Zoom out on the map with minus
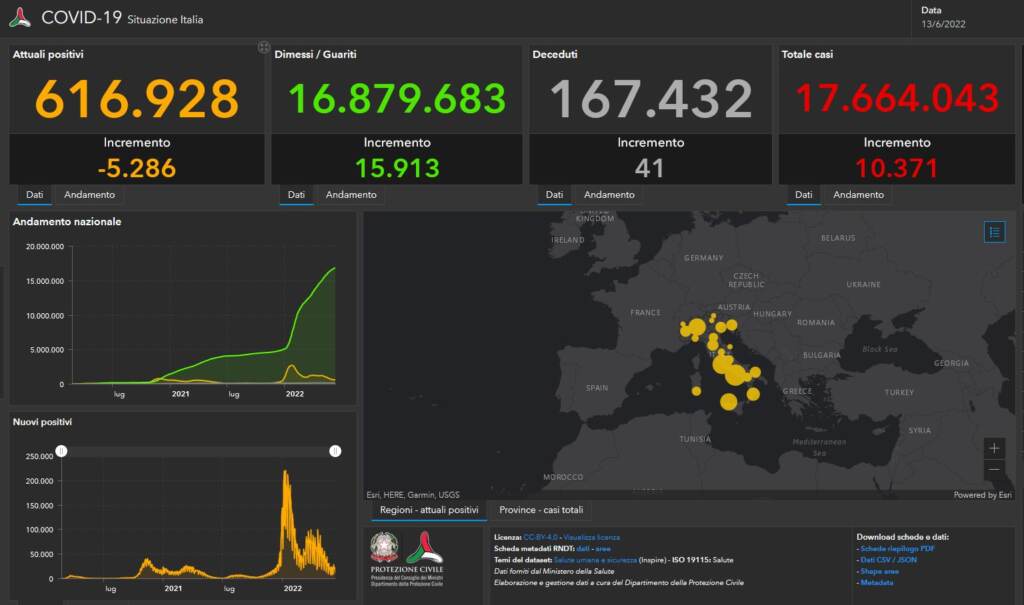 pos(993,469)
